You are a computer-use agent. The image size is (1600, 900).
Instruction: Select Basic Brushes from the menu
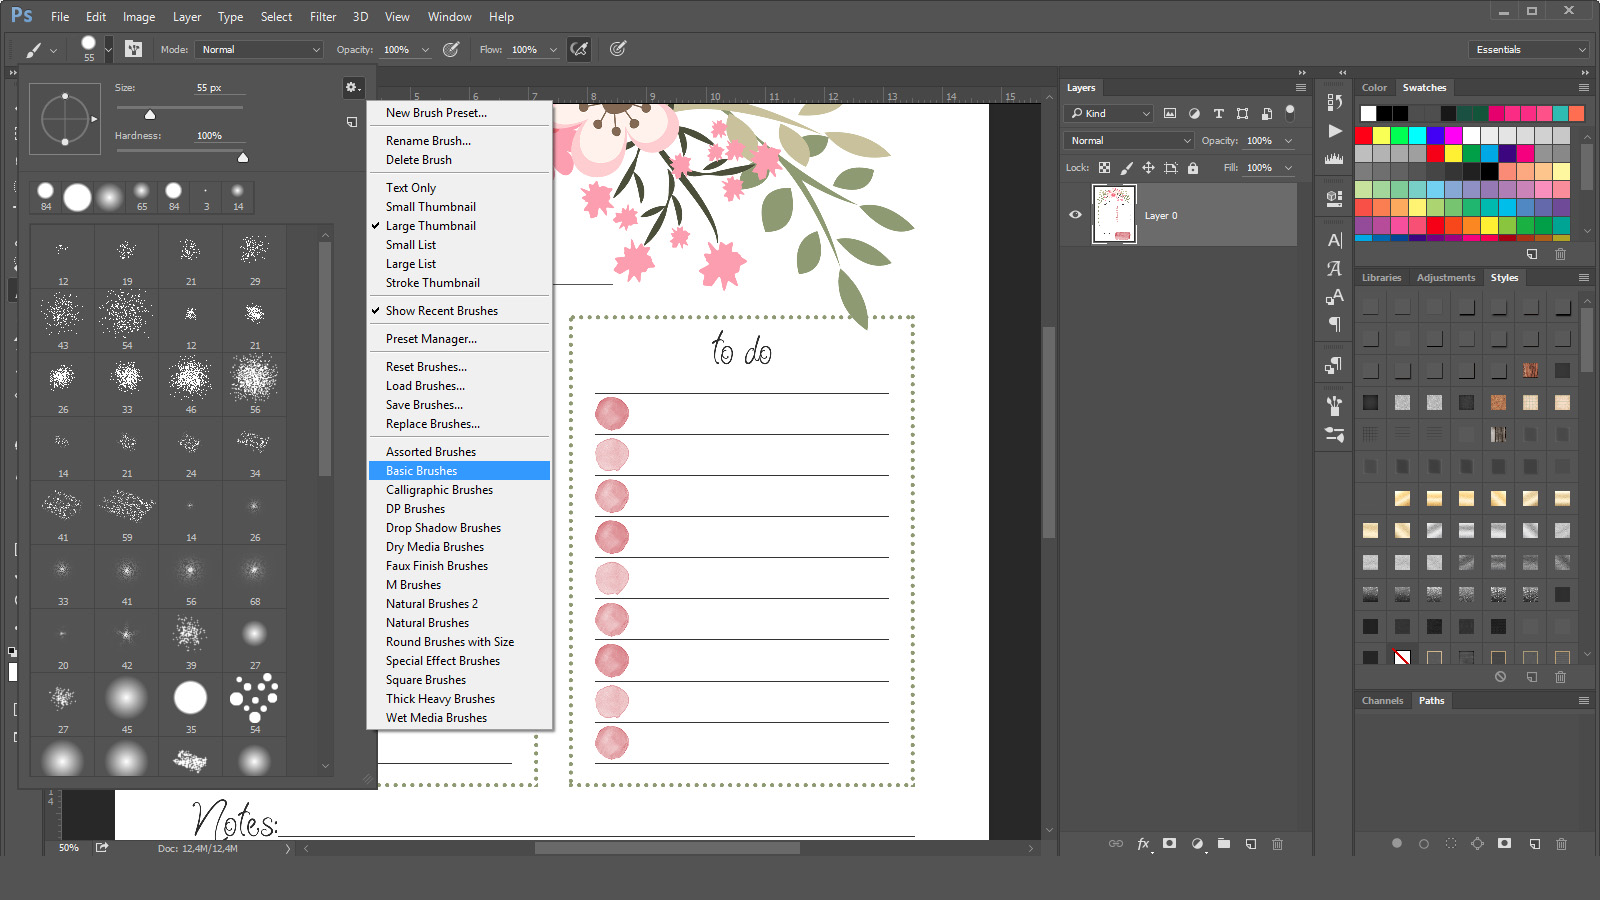tap(460, 471)
